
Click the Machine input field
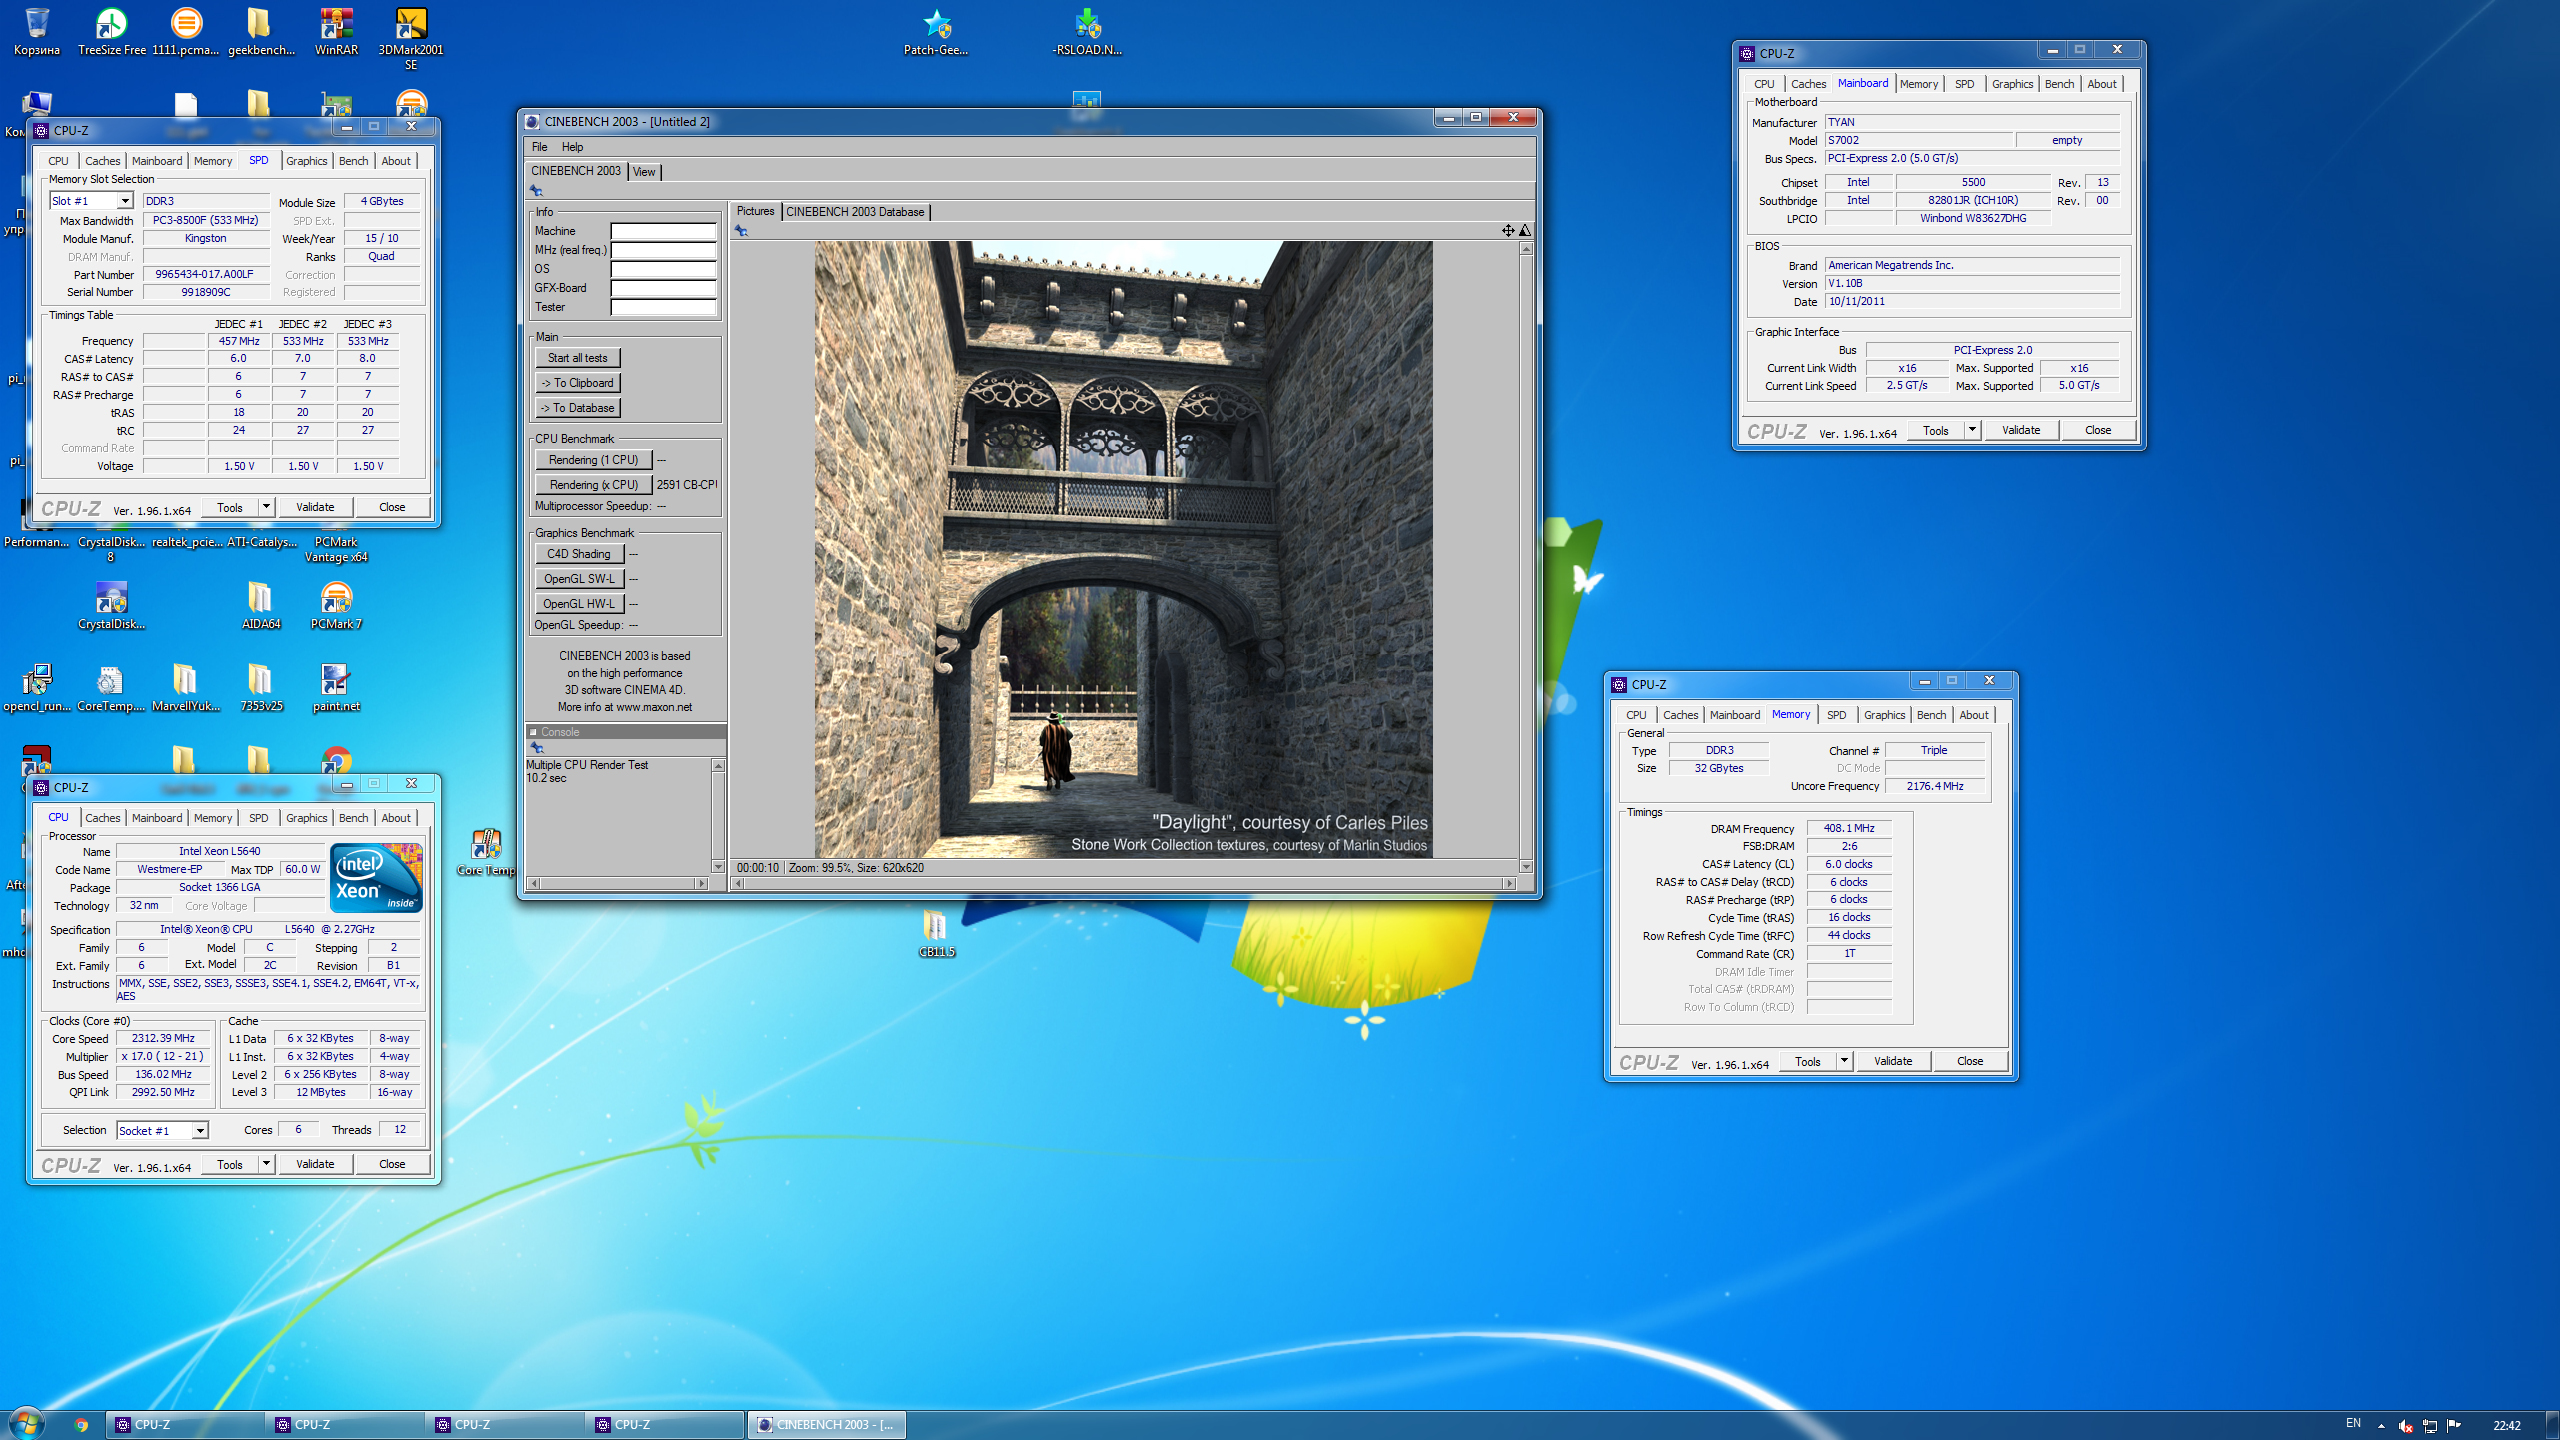click(x=663, y=231)
